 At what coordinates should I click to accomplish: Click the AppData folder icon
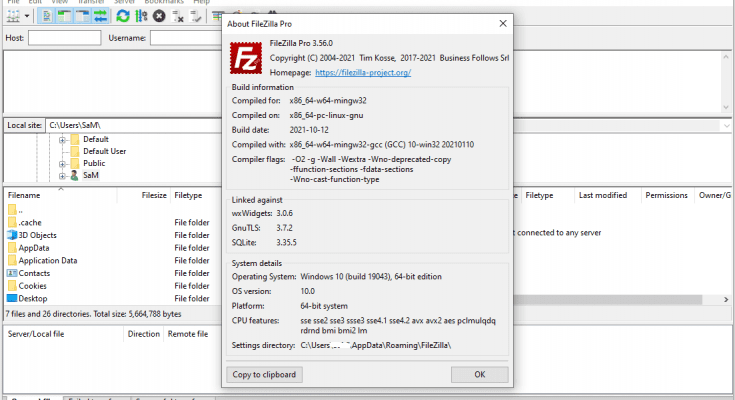pos(12,248)
